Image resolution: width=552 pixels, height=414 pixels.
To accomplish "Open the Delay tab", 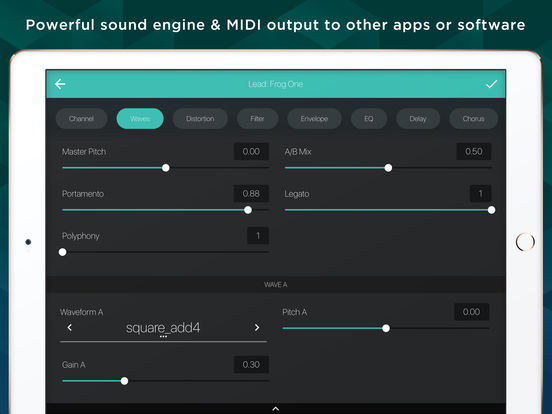I will click(418, 119).
